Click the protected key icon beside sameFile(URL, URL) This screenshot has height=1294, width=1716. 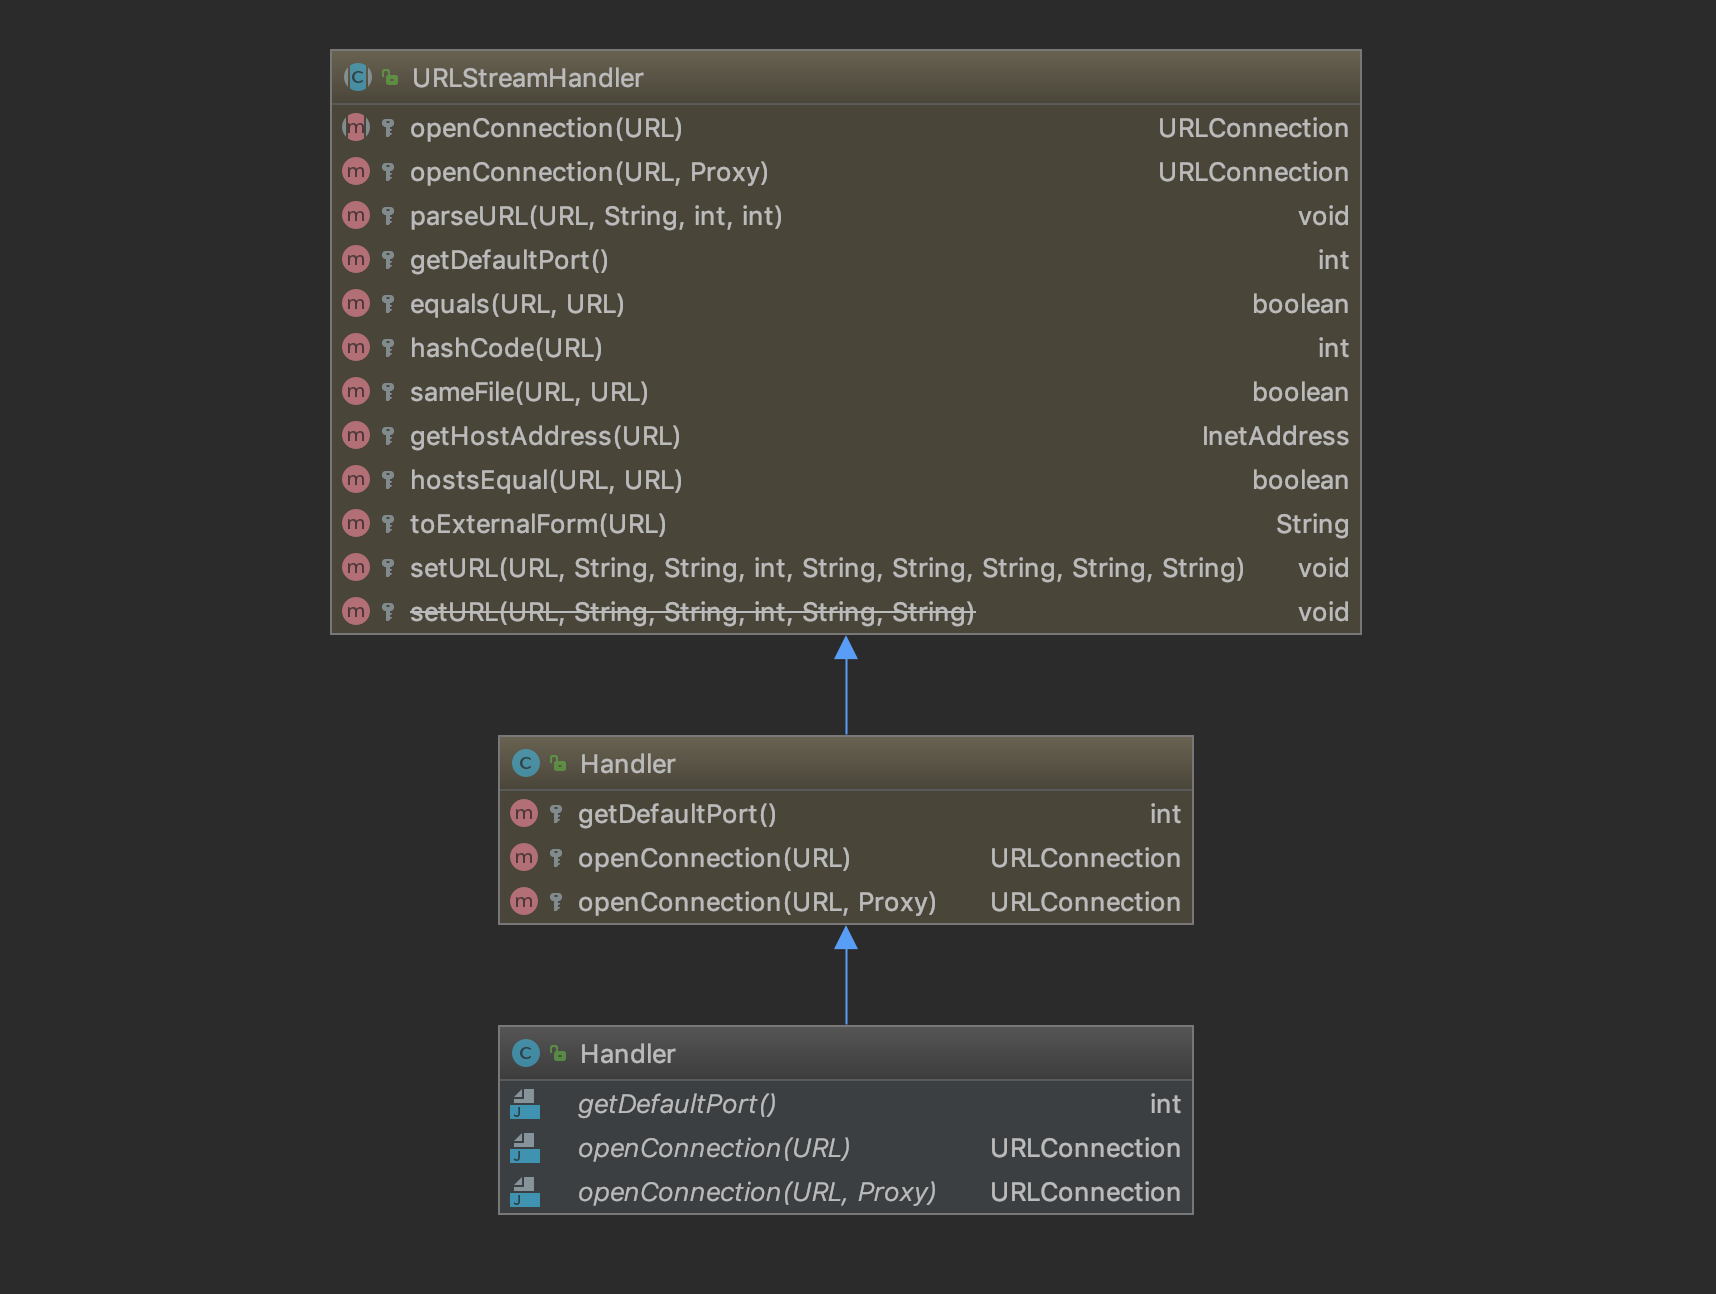tap(388, 392)
